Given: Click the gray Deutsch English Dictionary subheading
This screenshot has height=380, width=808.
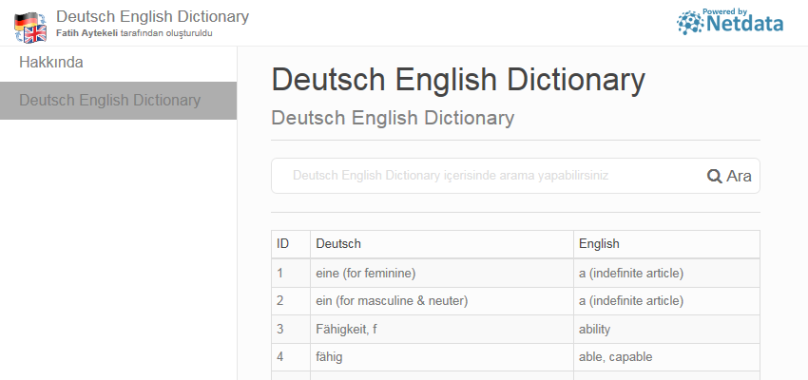Looking at the screenshot, I should tap(393, 118).
